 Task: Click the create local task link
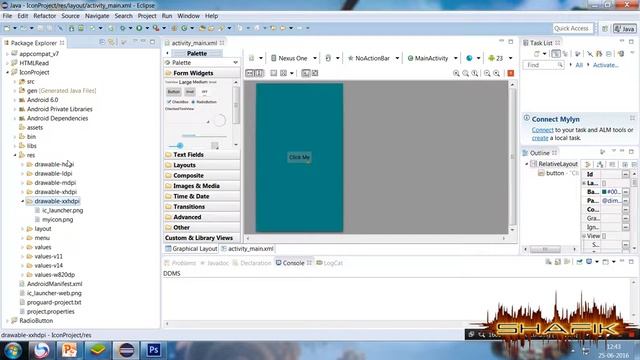[x=540, y=138]
